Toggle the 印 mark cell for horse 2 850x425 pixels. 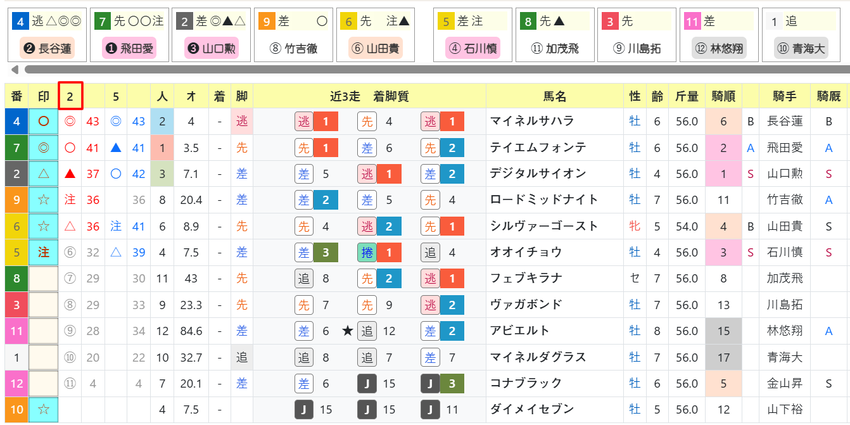coord(44,173)
